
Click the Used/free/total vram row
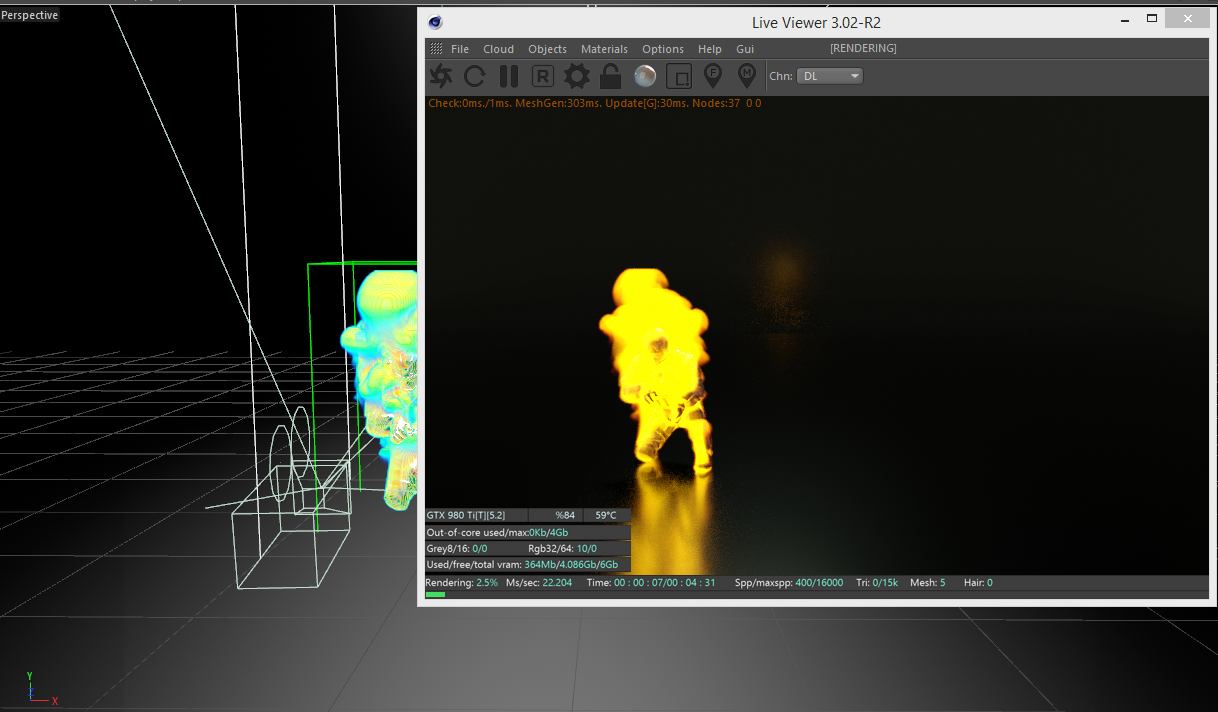coord(528,564)
